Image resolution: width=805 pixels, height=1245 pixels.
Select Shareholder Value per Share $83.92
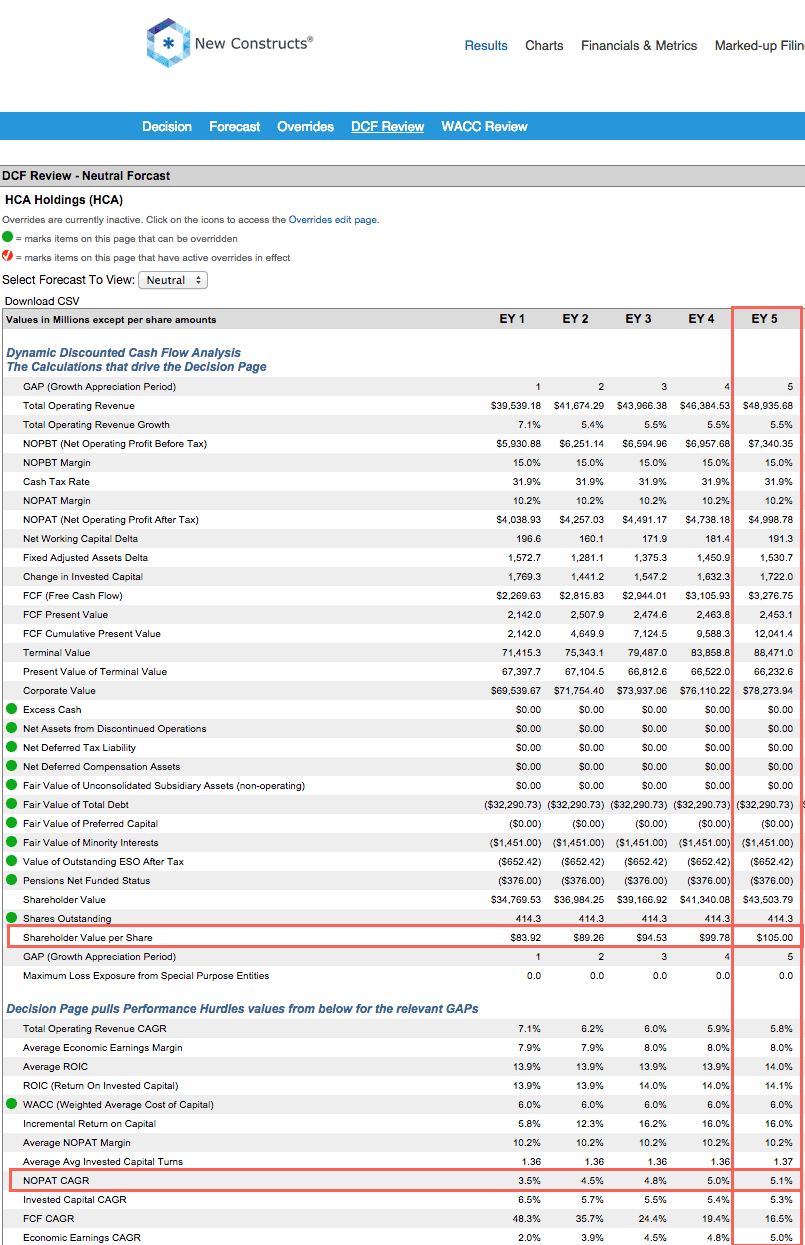tap(527, 938)
